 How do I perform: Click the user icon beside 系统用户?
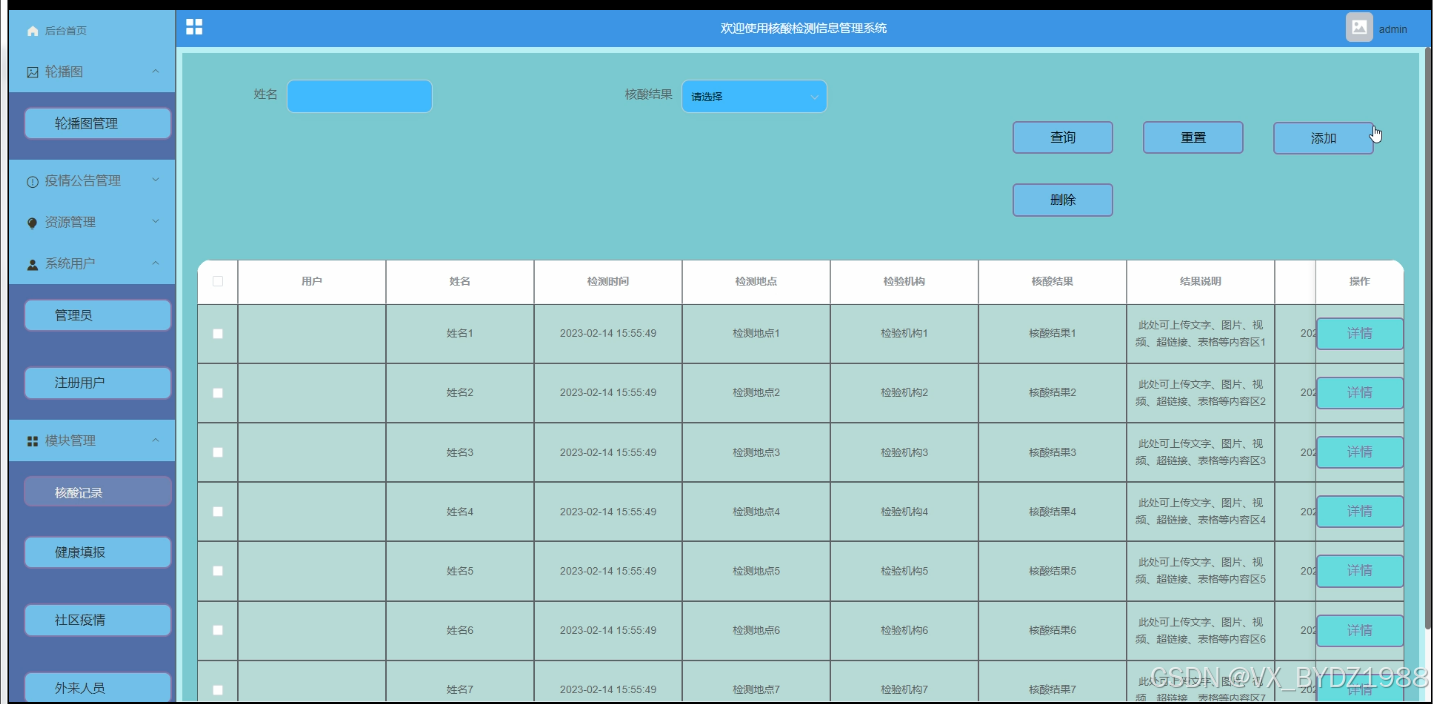pos(32,264)
